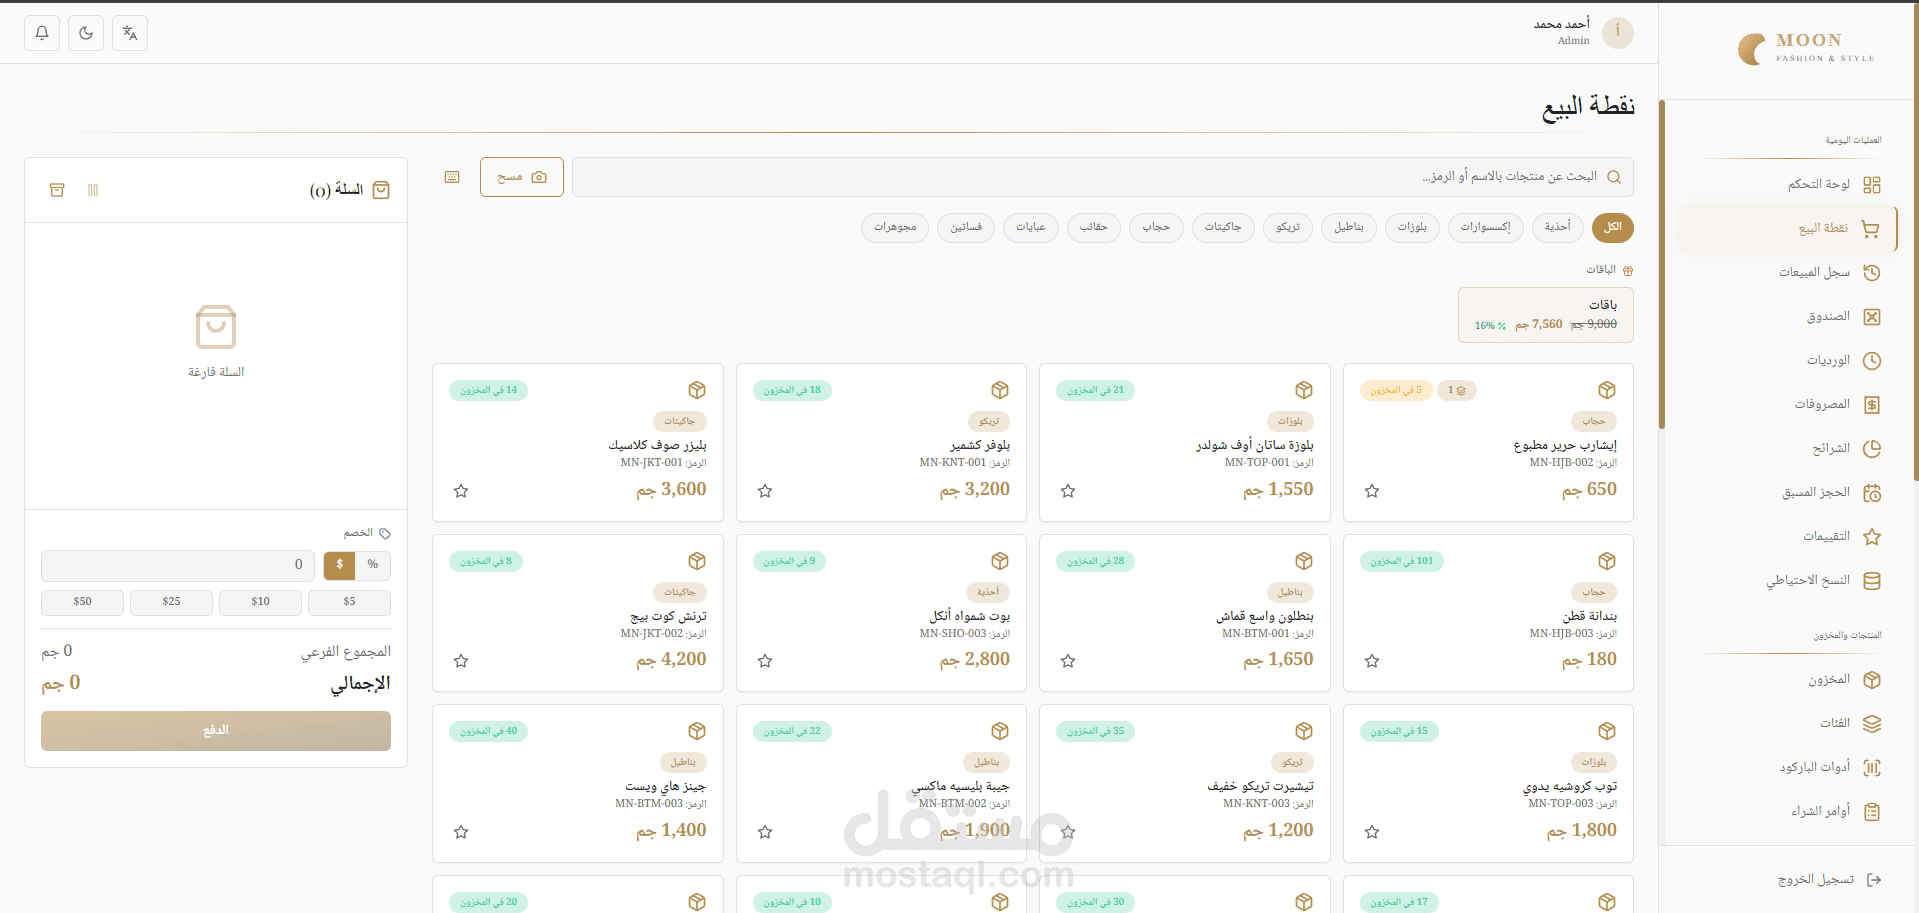Switch discount to dollar amount mode
The image size is (1919, 913).
pyautogui.click(x=340, y=565)
